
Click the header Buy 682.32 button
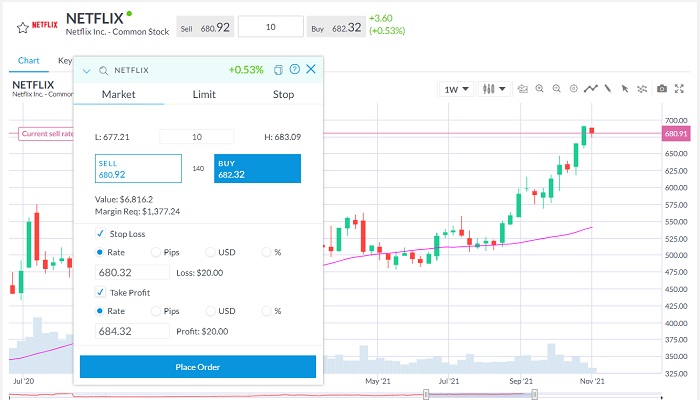336,28
